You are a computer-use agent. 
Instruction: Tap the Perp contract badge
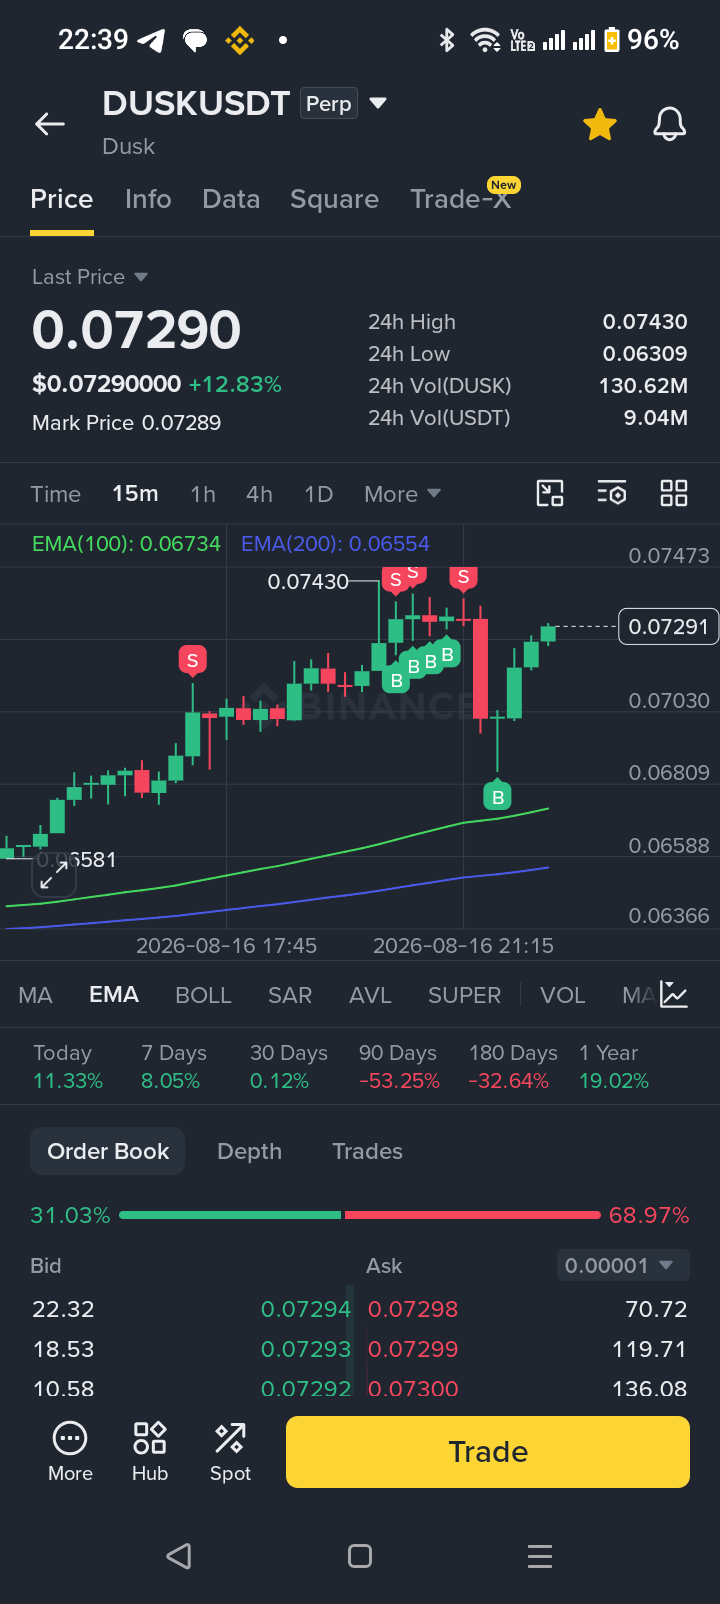[329, 104]
